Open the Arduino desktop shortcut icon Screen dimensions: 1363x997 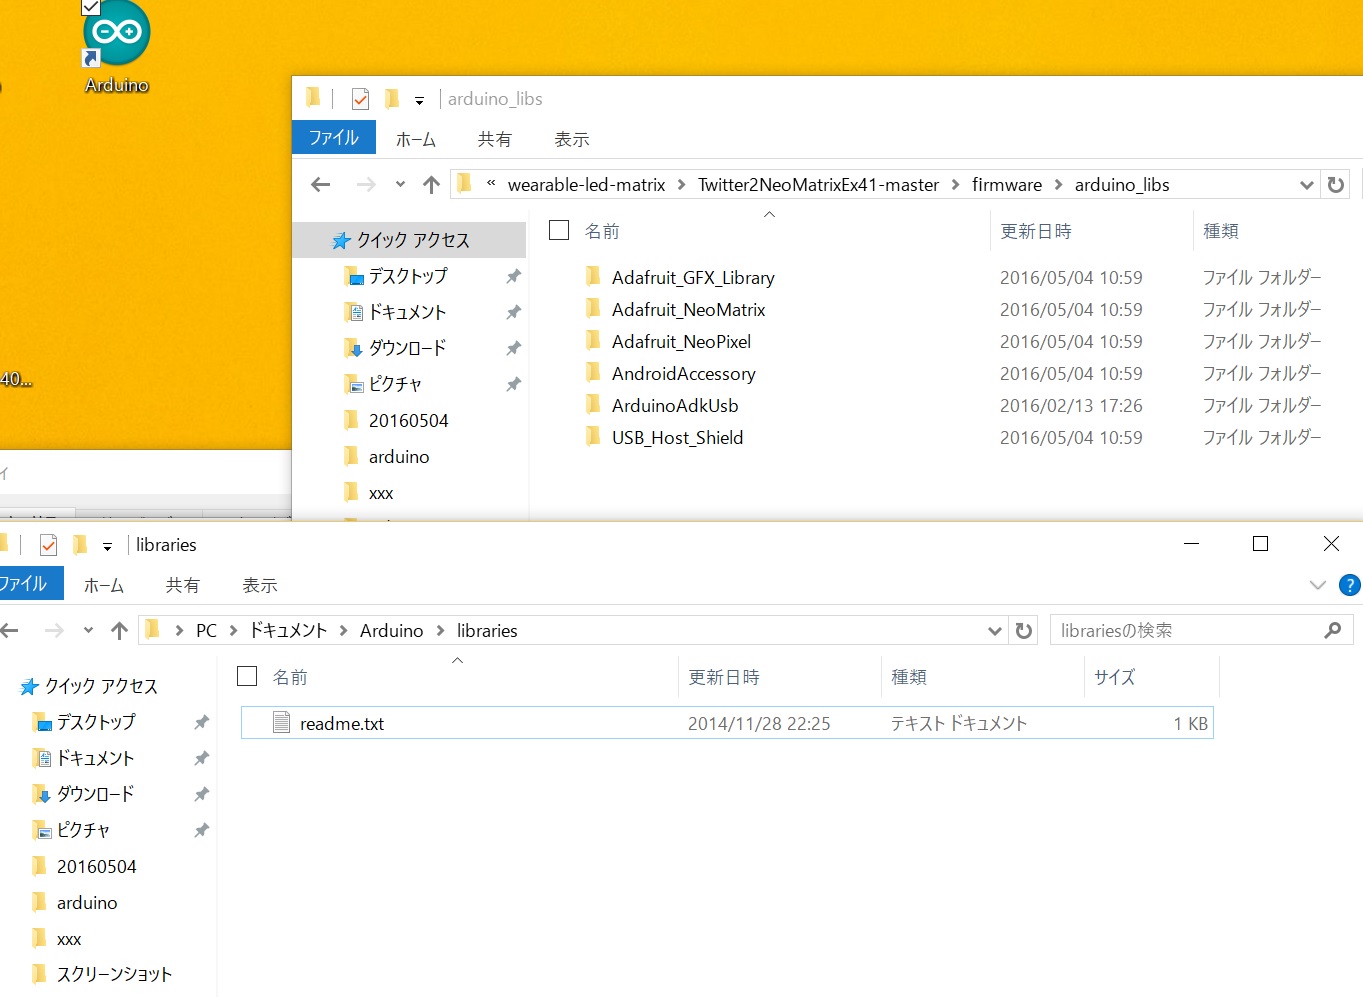117,35
